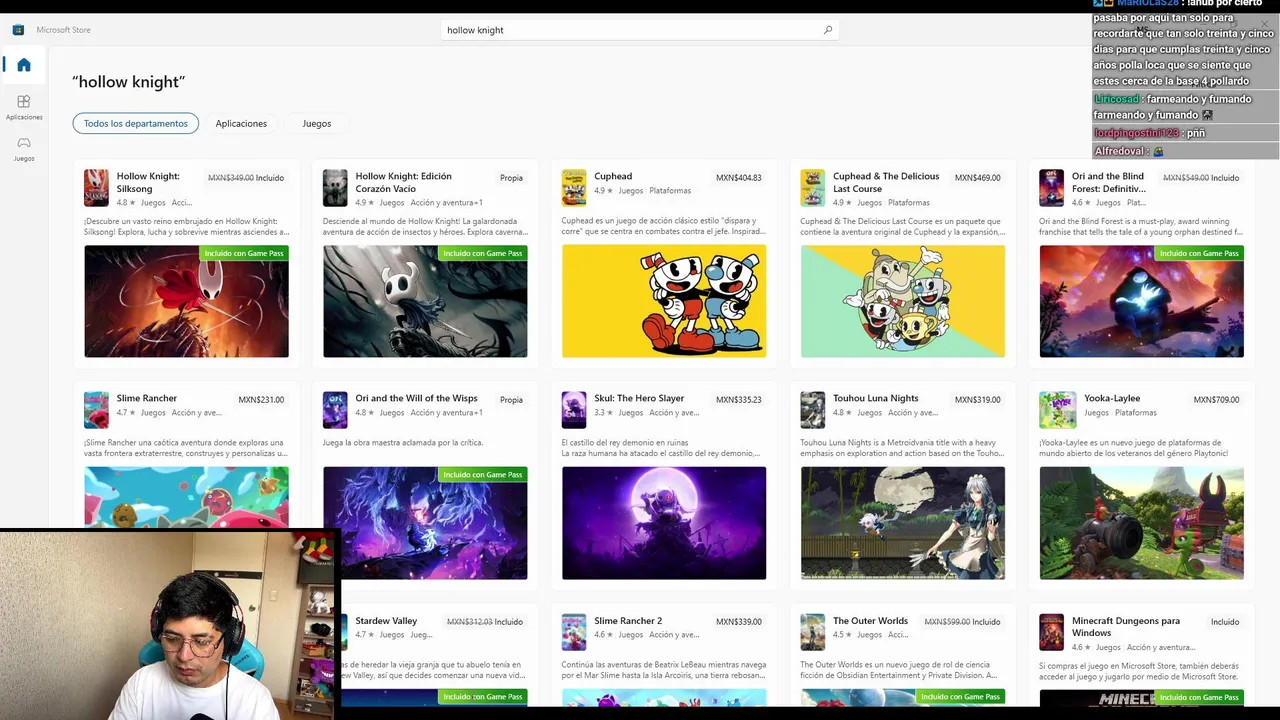This screenshot has height=720, width=1280.
Task: Click the Touhou Luna Nights description text
Action: point(900,448)
